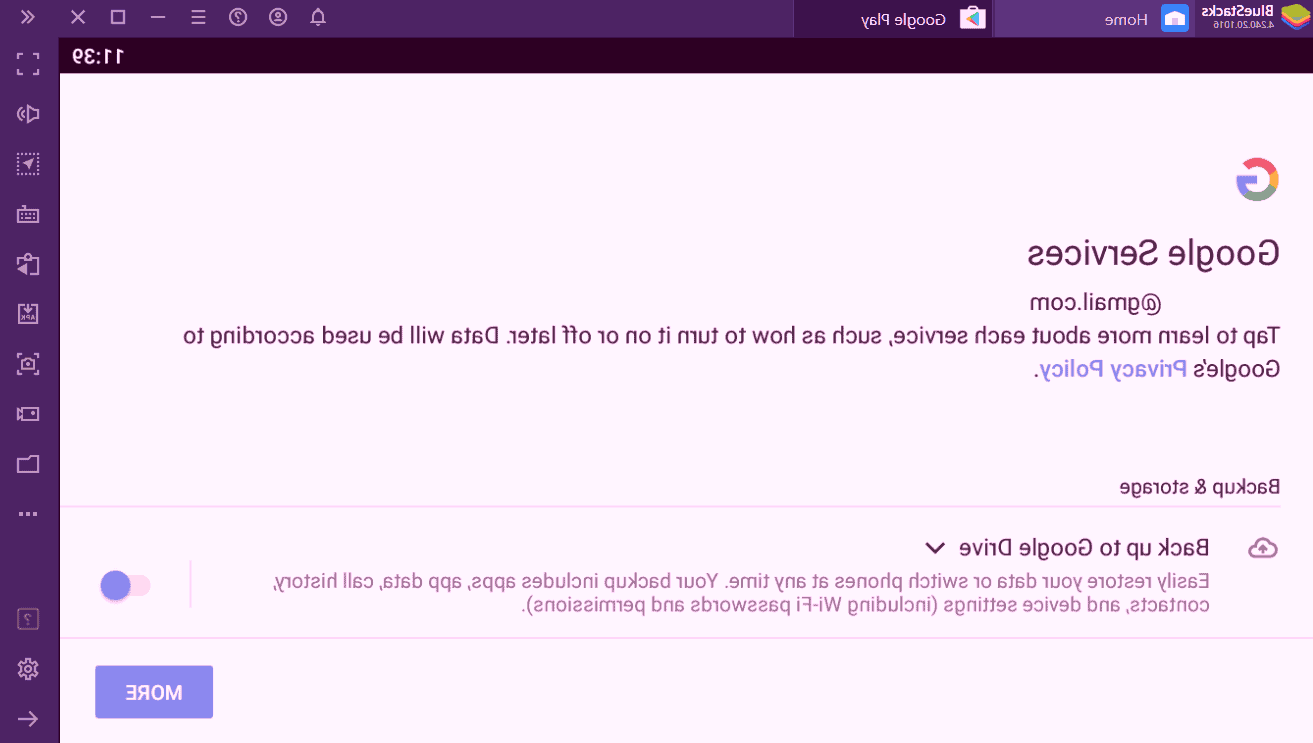Start the screen recorder icon
The height and width of the screenshot is (743, 1313).
coord(28,414)
